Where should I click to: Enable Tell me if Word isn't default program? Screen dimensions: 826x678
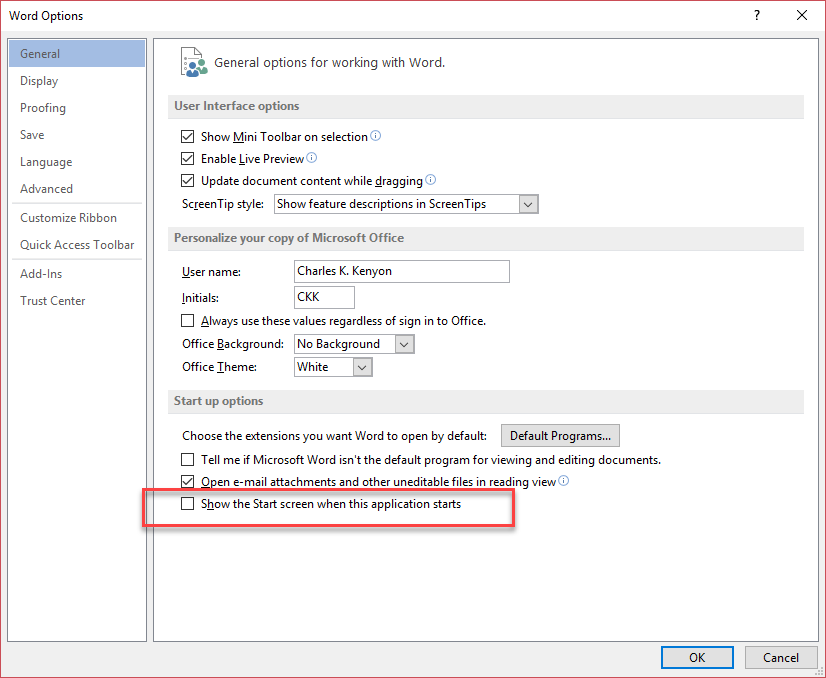click(x=188, y=460)
